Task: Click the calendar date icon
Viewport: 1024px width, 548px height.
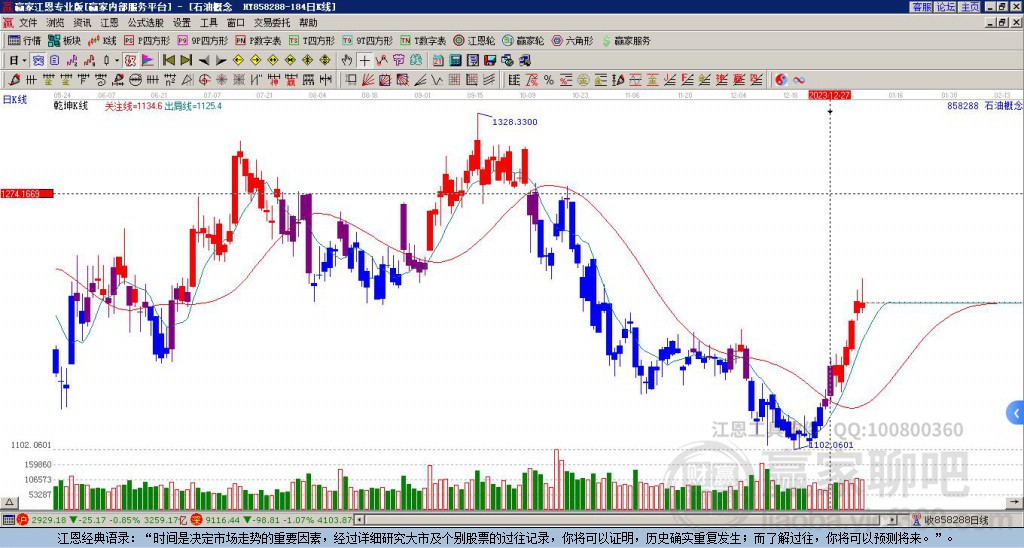Action: point(438,61)
